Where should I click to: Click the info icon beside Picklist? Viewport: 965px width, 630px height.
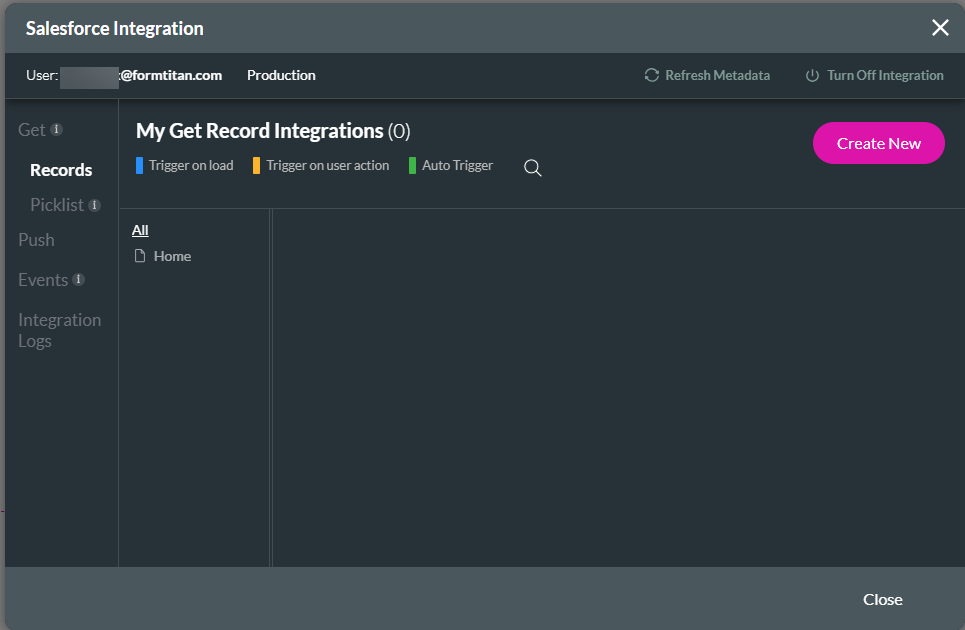tap(94, 205)
